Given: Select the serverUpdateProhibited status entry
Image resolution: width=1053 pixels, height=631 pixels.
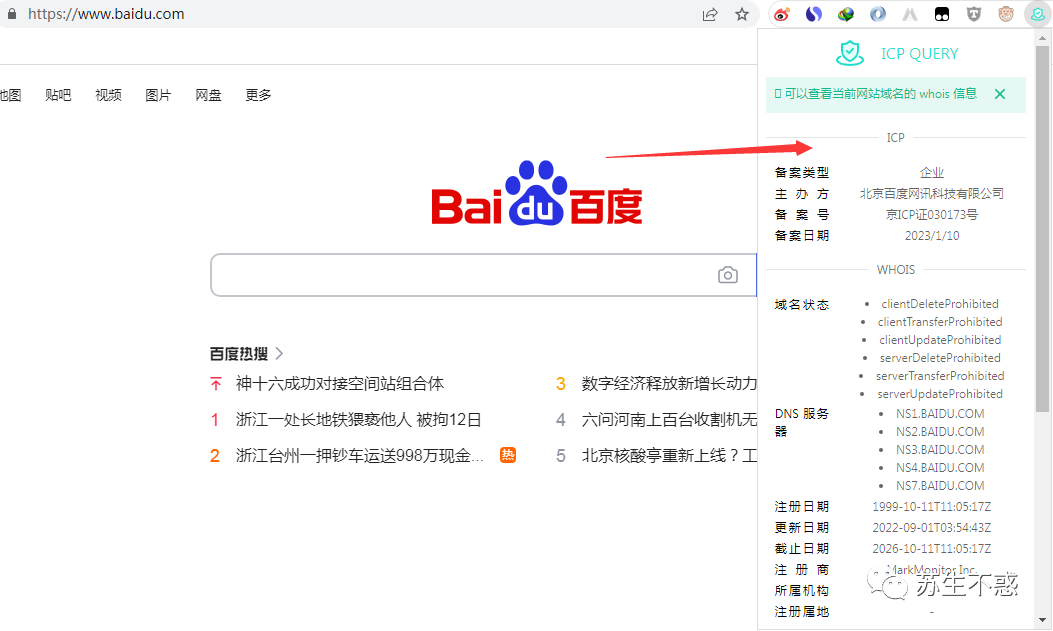Looking at the screenshot, I should pos(940,394).
